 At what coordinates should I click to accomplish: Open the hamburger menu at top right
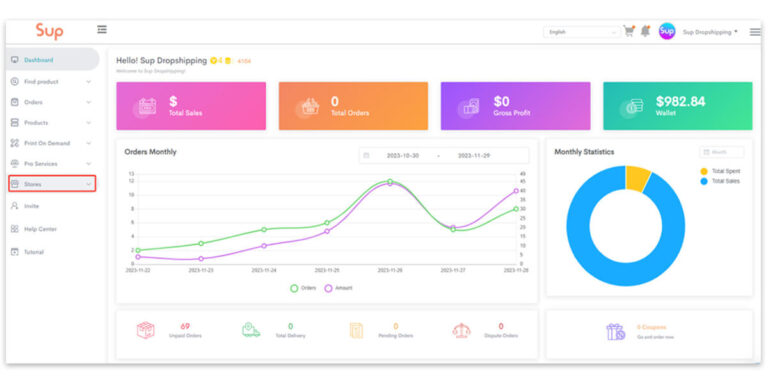point(755,32)
